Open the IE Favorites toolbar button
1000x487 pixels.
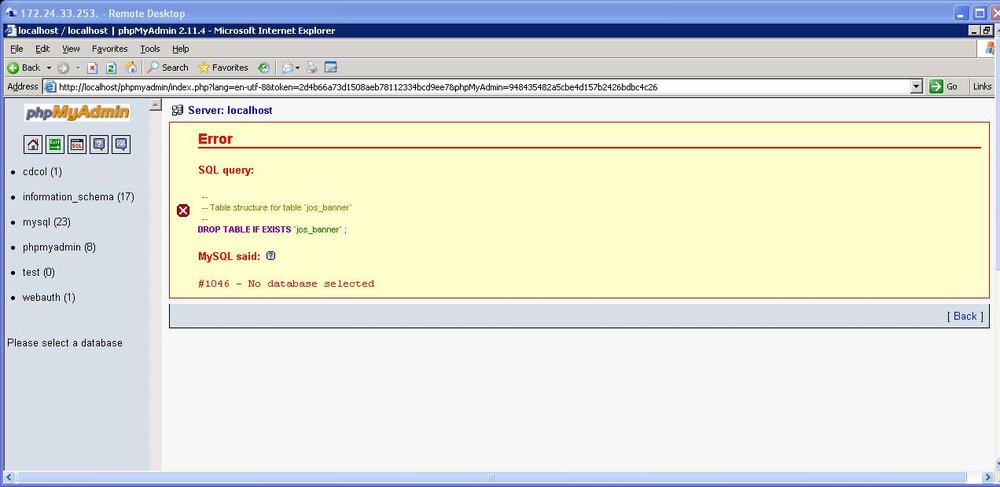[223, 68]
